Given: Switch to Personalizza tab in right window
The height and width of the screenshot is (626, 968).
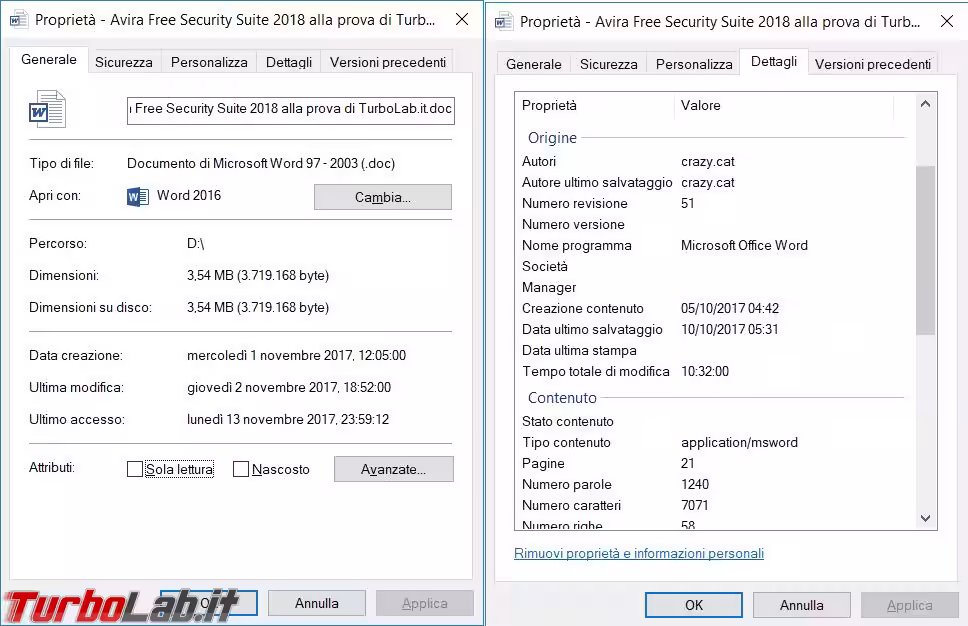Looking at the screenshot, I should tap(694, 64).
